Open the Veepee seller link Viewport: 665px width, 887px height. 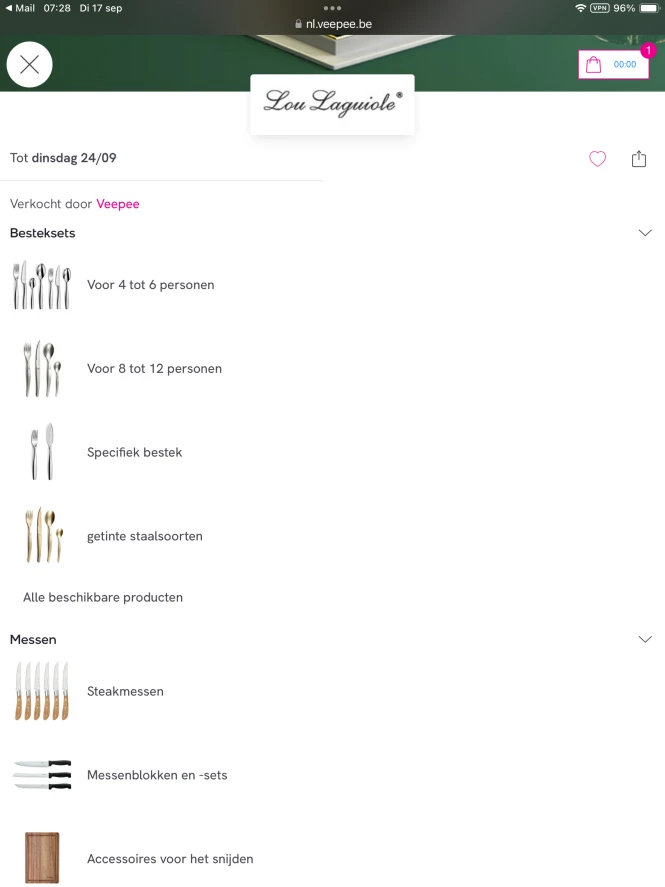coord(118,204)
